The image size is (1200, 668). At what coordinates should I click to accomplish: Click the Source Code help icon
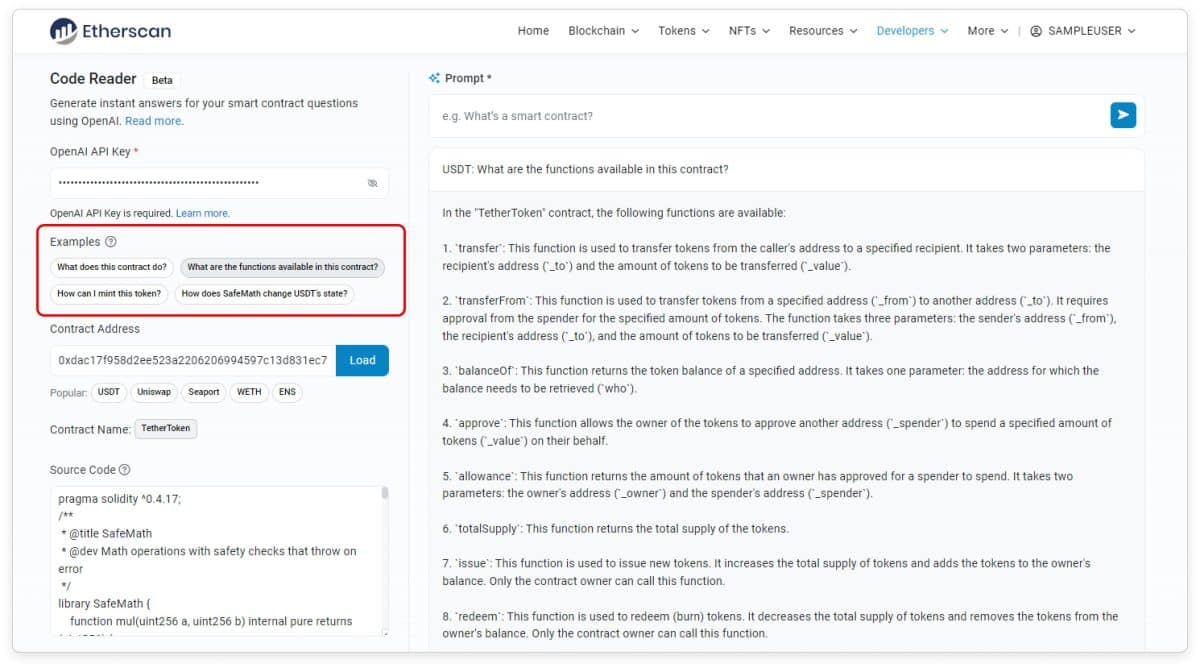coord(124,470)
